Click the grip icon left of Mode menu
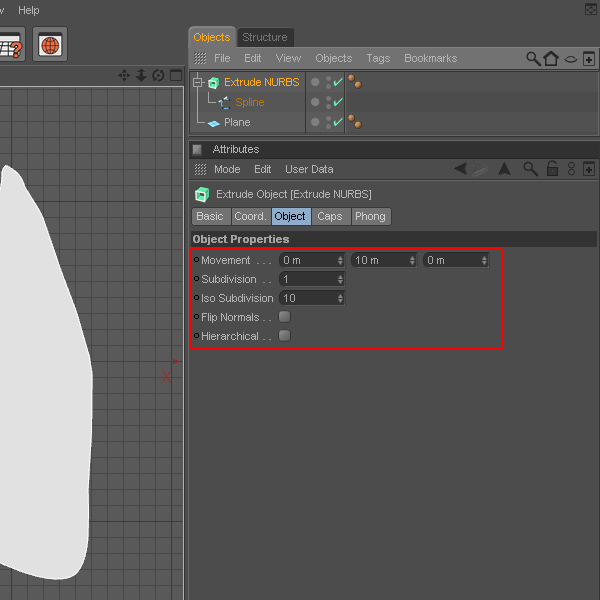 (x=200, y=170)
